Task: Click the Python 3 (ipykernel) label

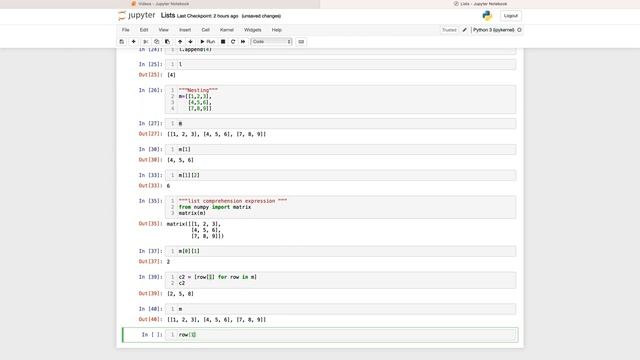Action: click(x=493, y=30)
